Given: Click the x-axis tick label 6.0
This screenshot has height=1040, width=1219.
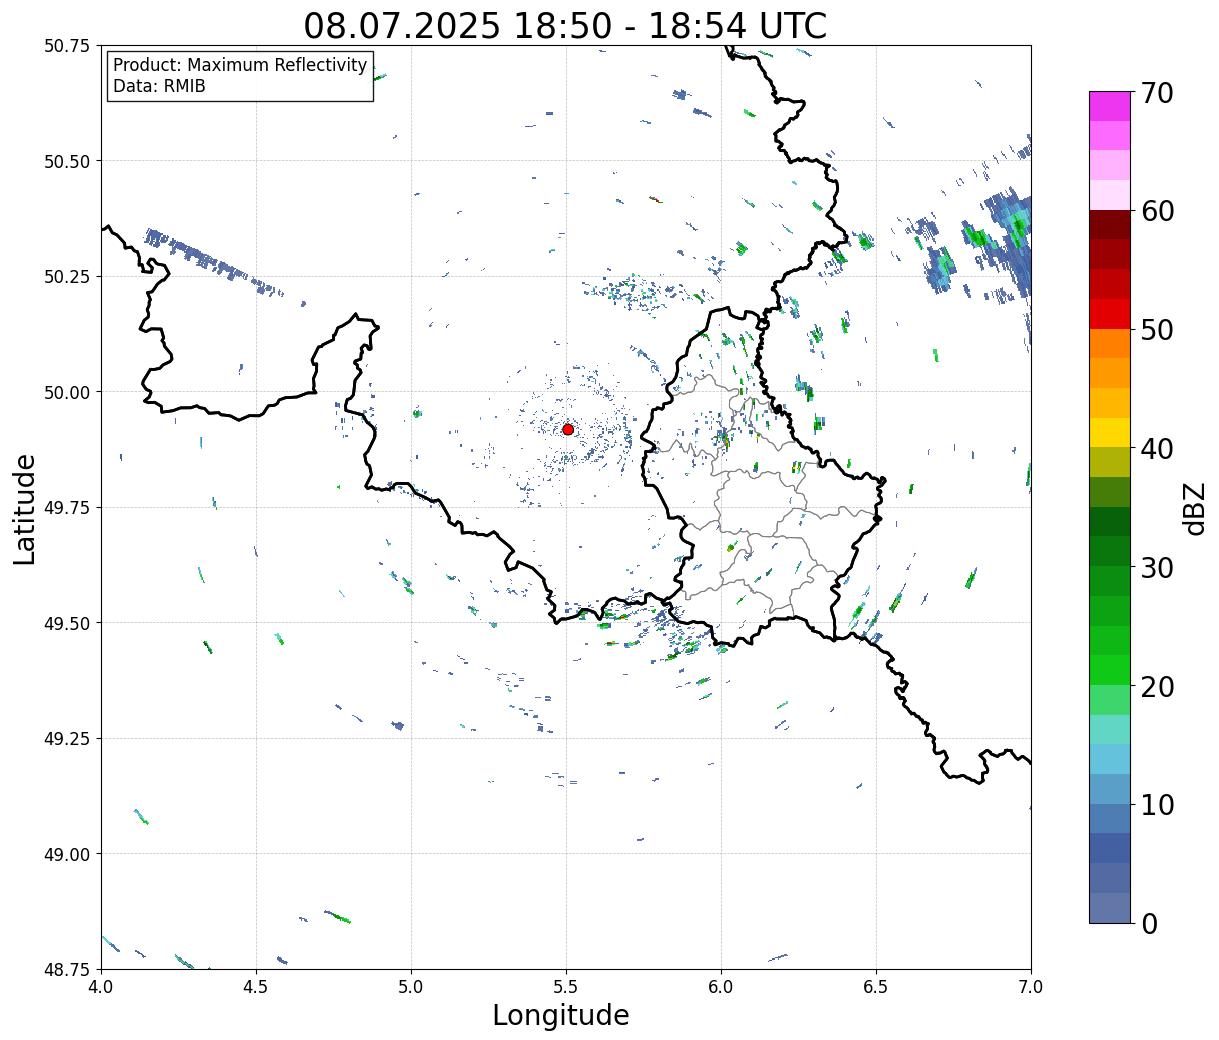Looking at the screenshot, I should (x=721, y=986).
